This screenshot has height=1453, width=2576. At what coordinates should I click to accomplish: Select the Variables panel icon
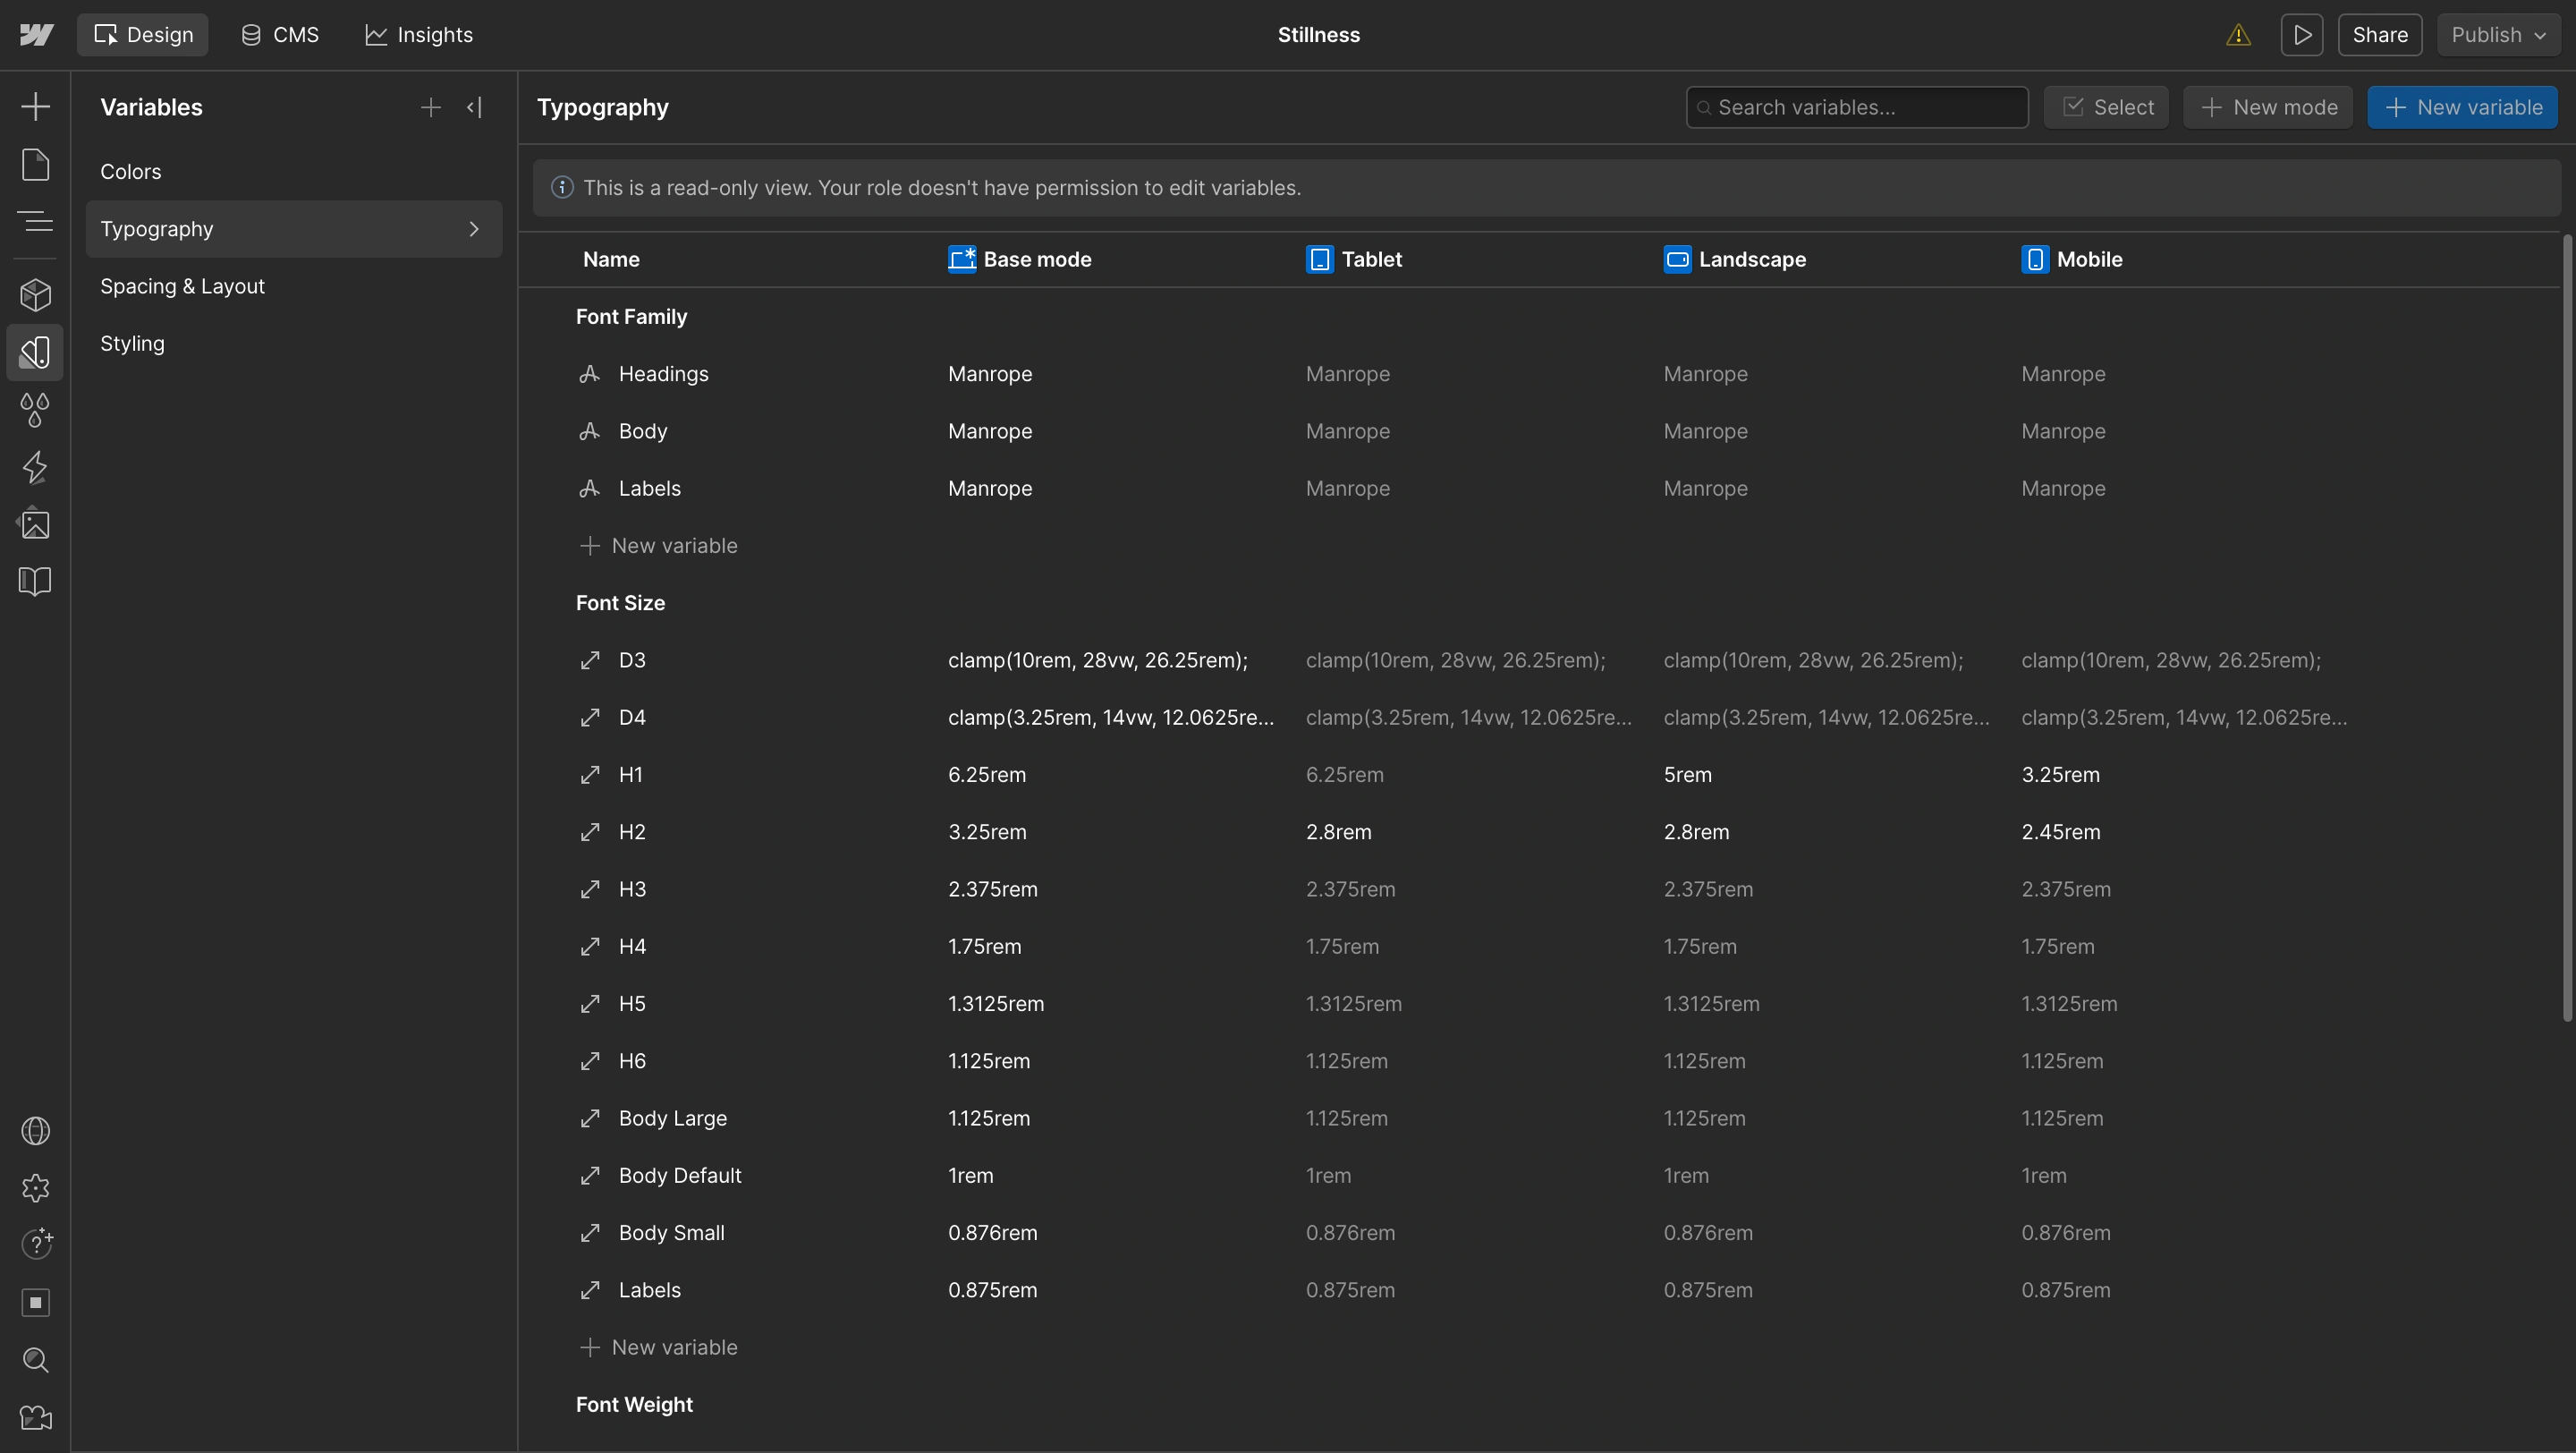(x=36, y=352)
